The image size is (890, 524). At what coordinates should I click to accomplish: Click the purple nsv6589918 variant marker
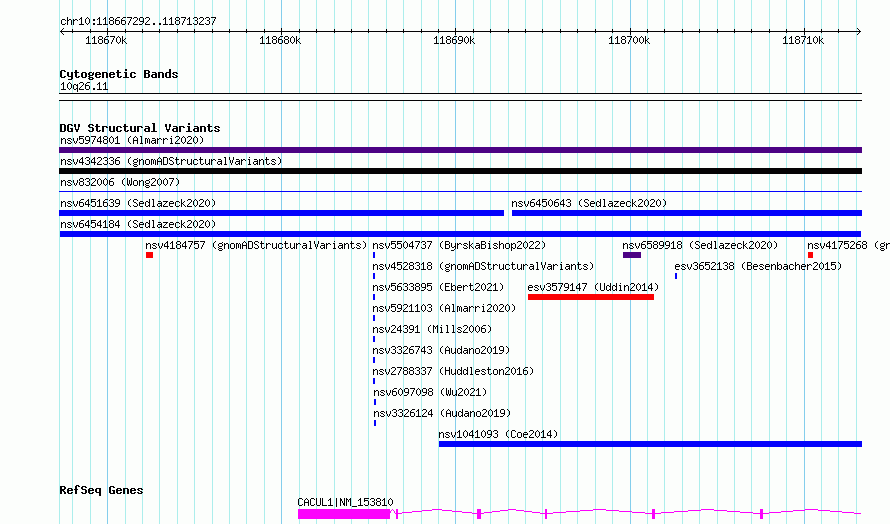632,255
